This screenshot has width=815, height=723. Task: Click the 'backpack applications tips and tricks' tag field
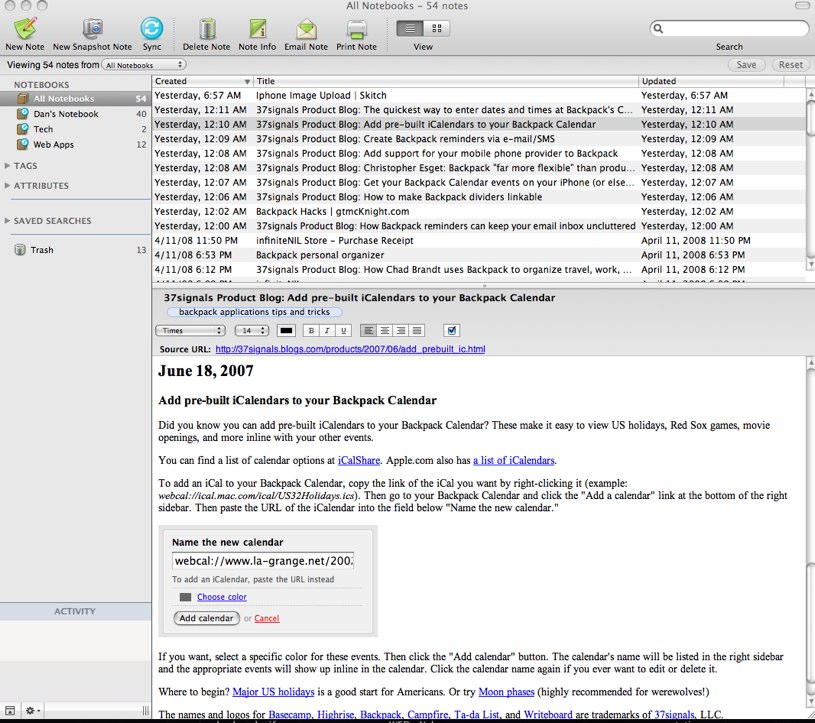point(254,312)
